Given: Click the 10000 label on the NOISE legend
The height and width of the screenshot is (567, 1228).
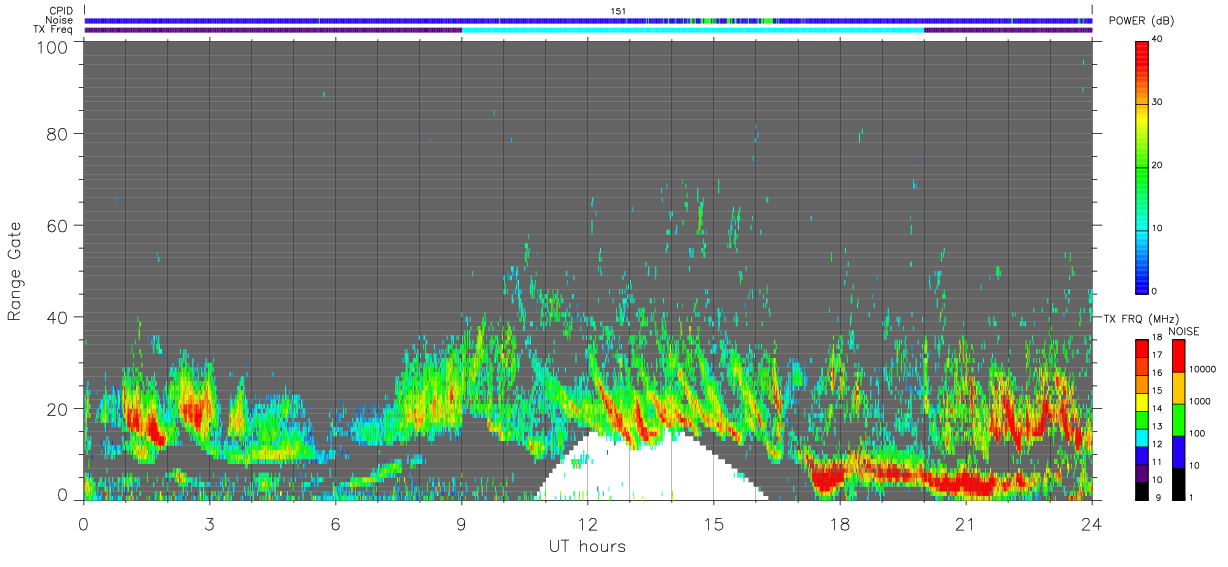Looking at the screenshot, I should [x=1202, y=369].
